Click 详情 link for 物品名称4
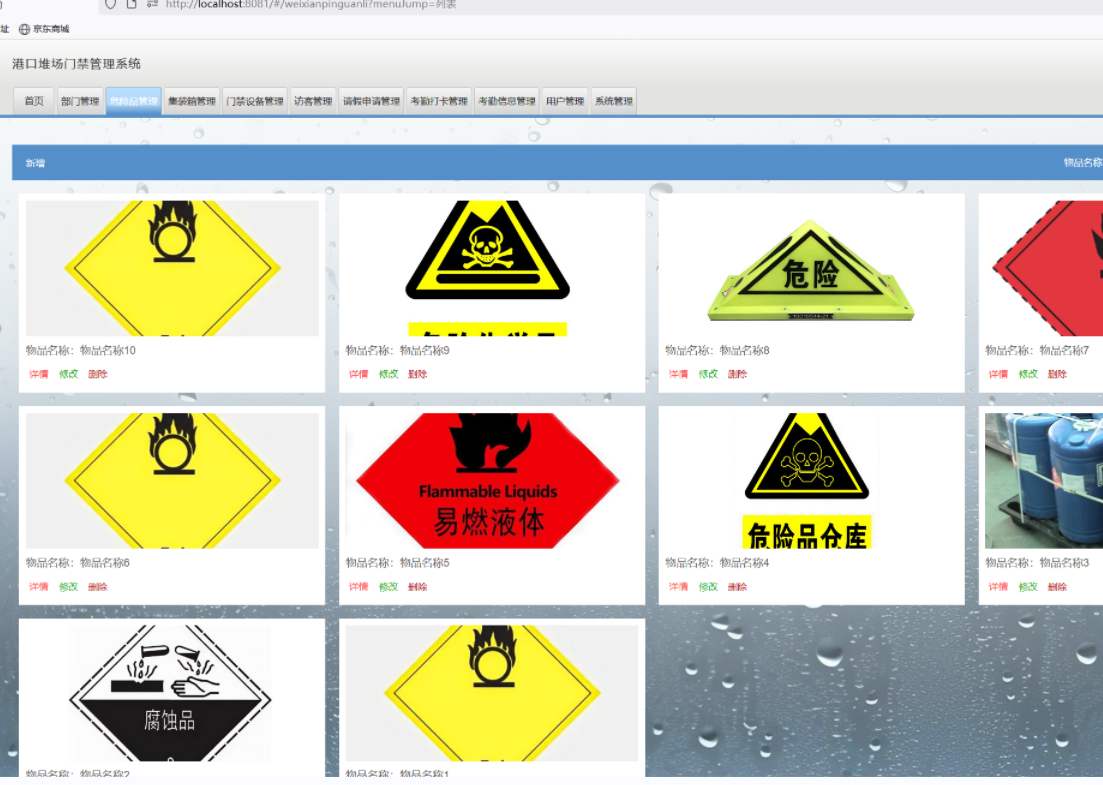 [678, 587]
